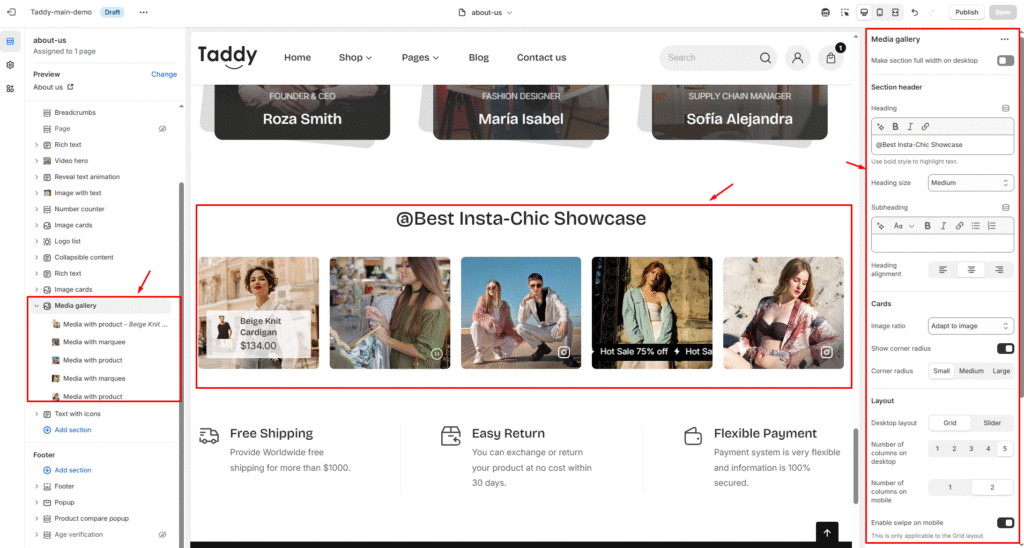Open app embeds icon in left rail
Viewport: 1024px width, 548px height.
[x=10, y=88]
